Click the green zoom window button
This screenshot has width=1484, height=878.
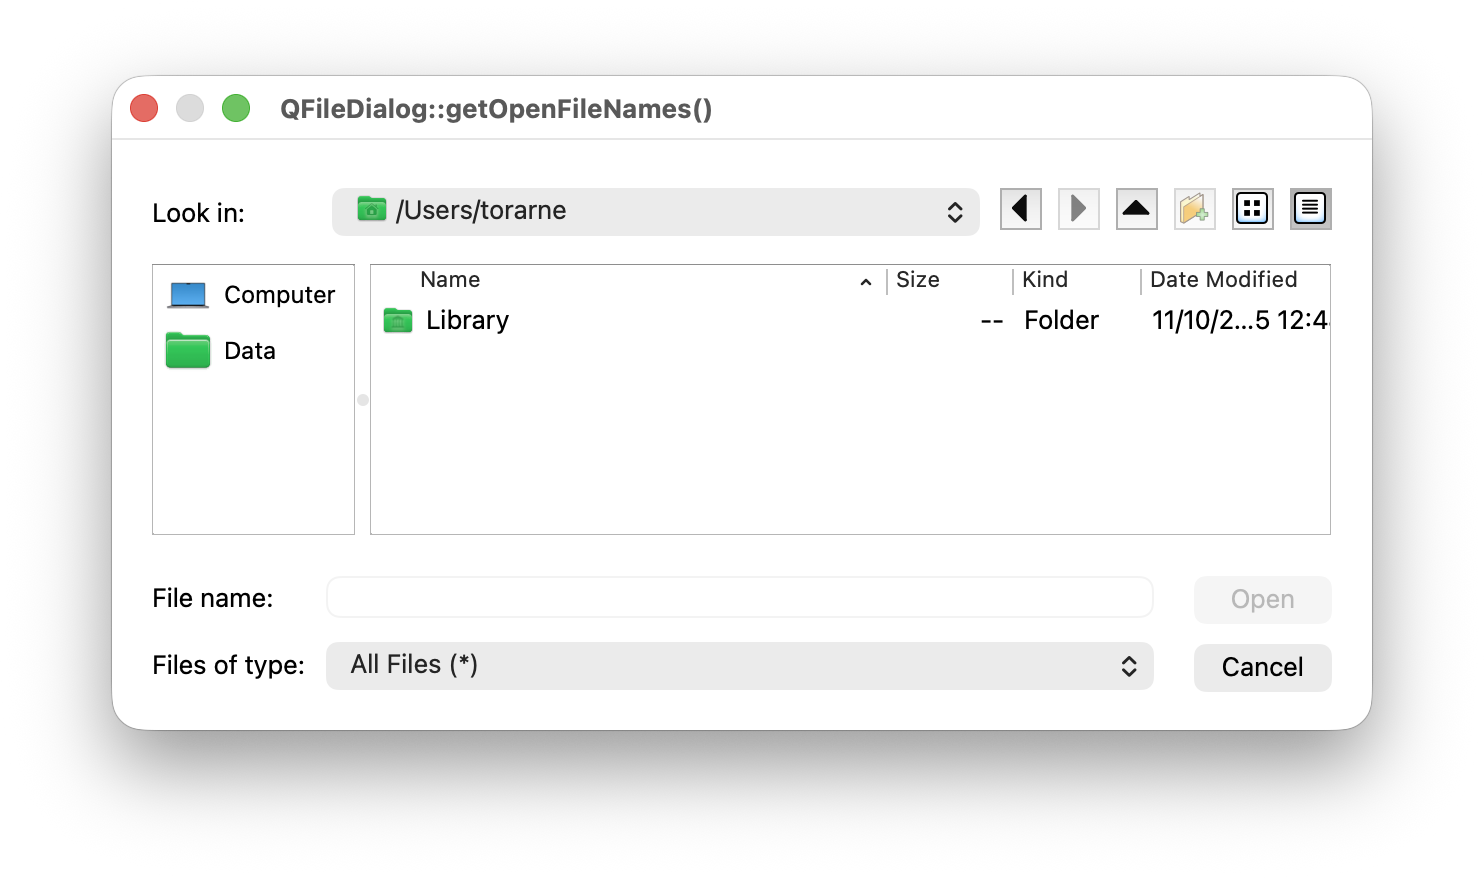pyautogui.click(x=236, y=108)
